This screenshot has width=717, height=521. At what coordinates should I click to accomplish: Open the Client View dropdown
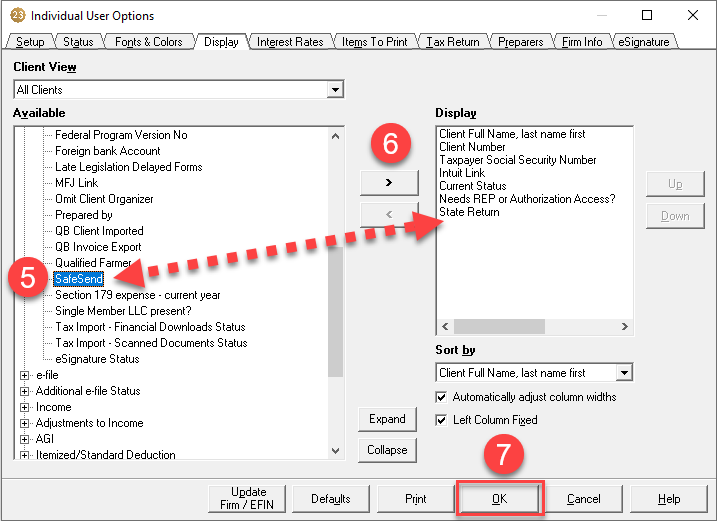pyautogui.click(x=335, y=90)
